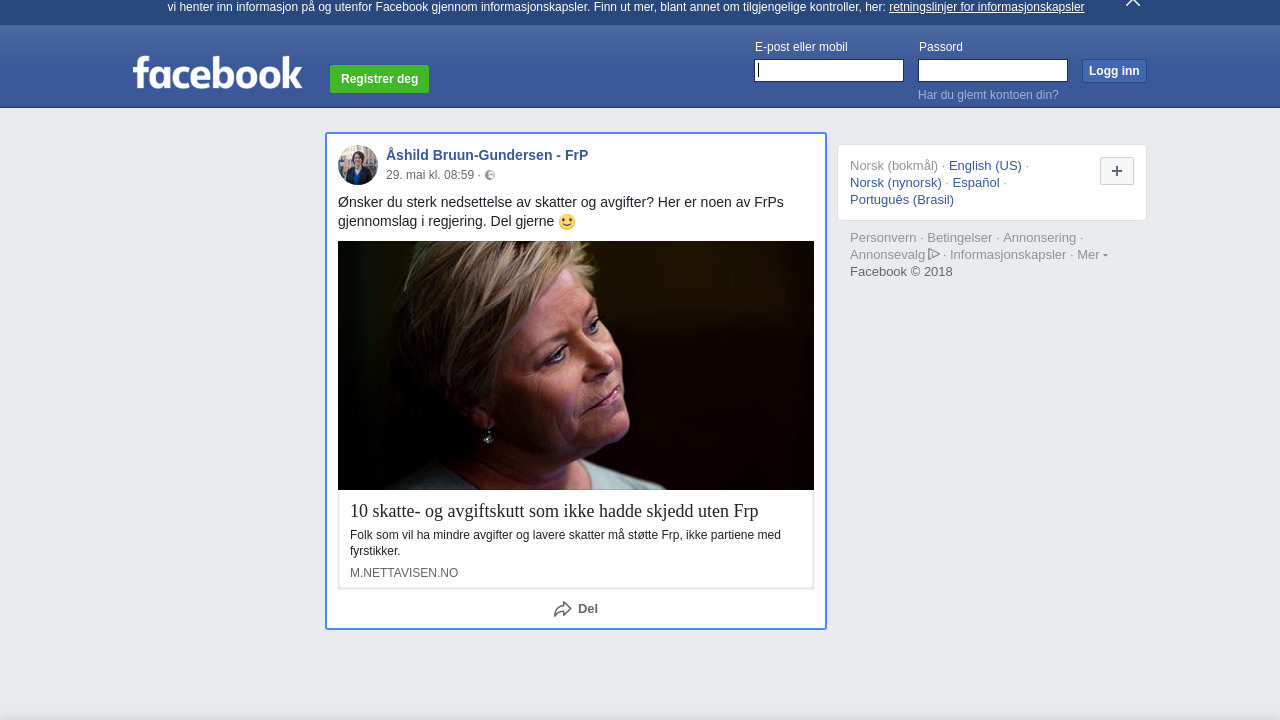Open the post timestamp 29. mai kl. 08:59
Screen dimensions: 1280x720
coord(430,175)
